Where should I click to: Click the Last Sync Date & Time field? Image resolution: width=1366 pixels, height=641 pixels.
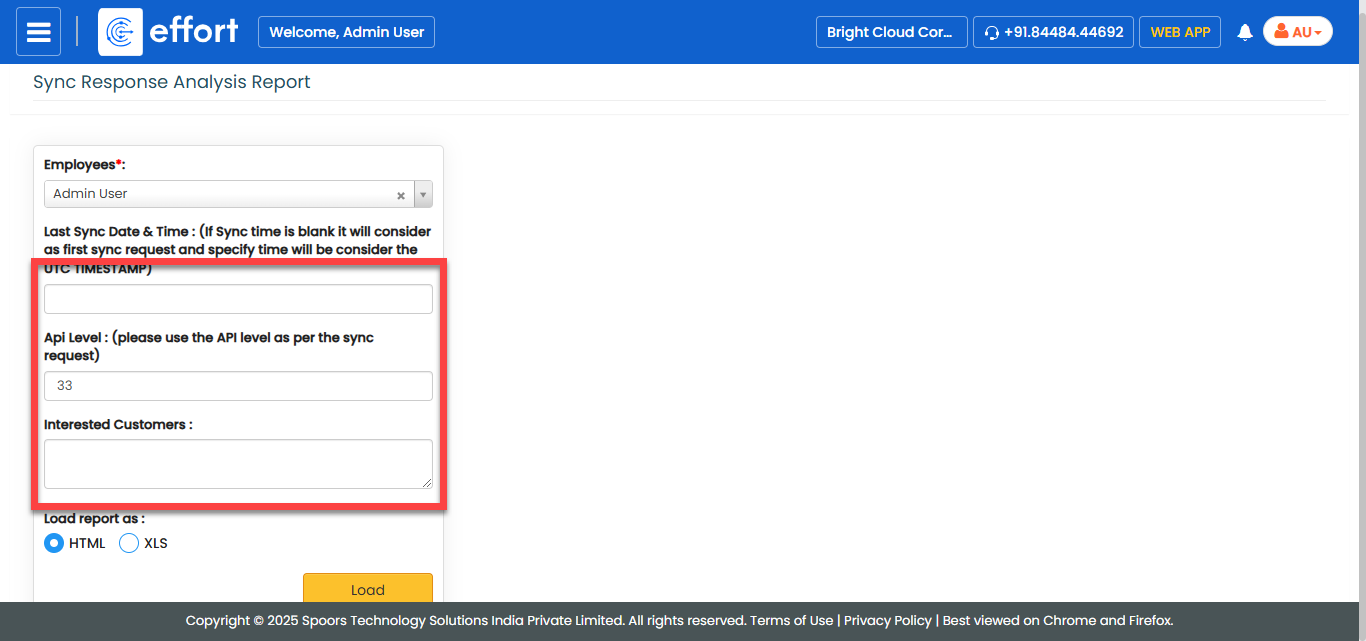click(238, 299)
